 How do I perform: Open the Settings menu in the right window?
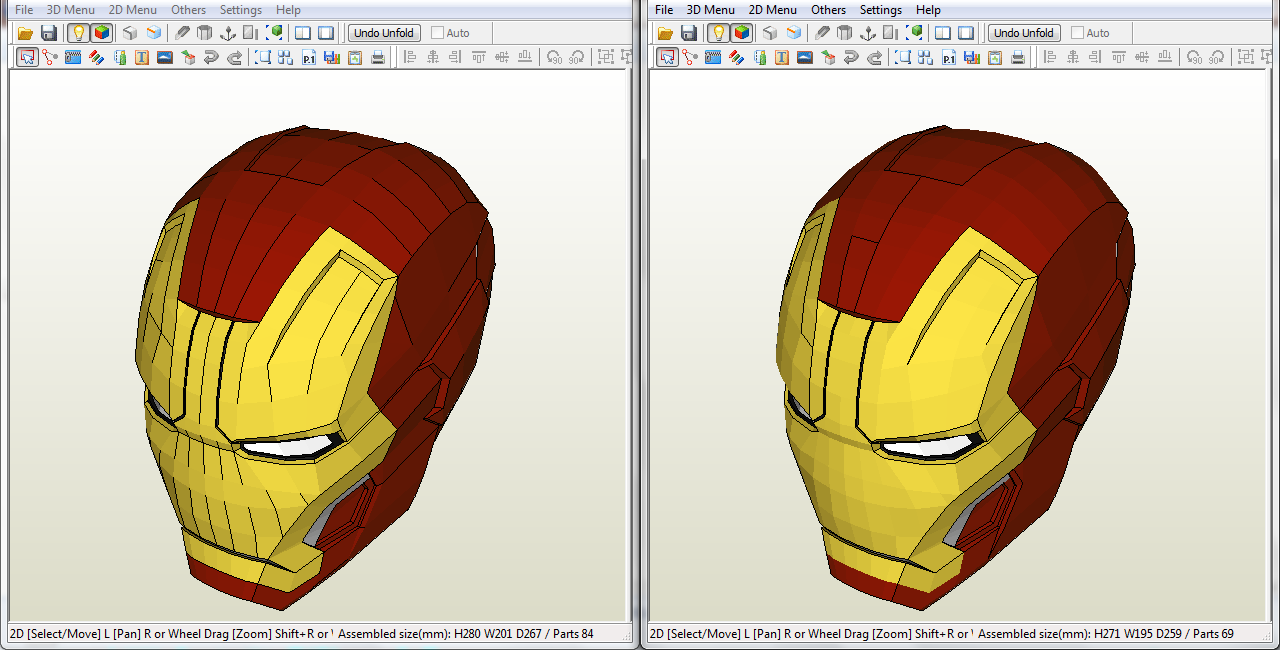click(881, 10)
